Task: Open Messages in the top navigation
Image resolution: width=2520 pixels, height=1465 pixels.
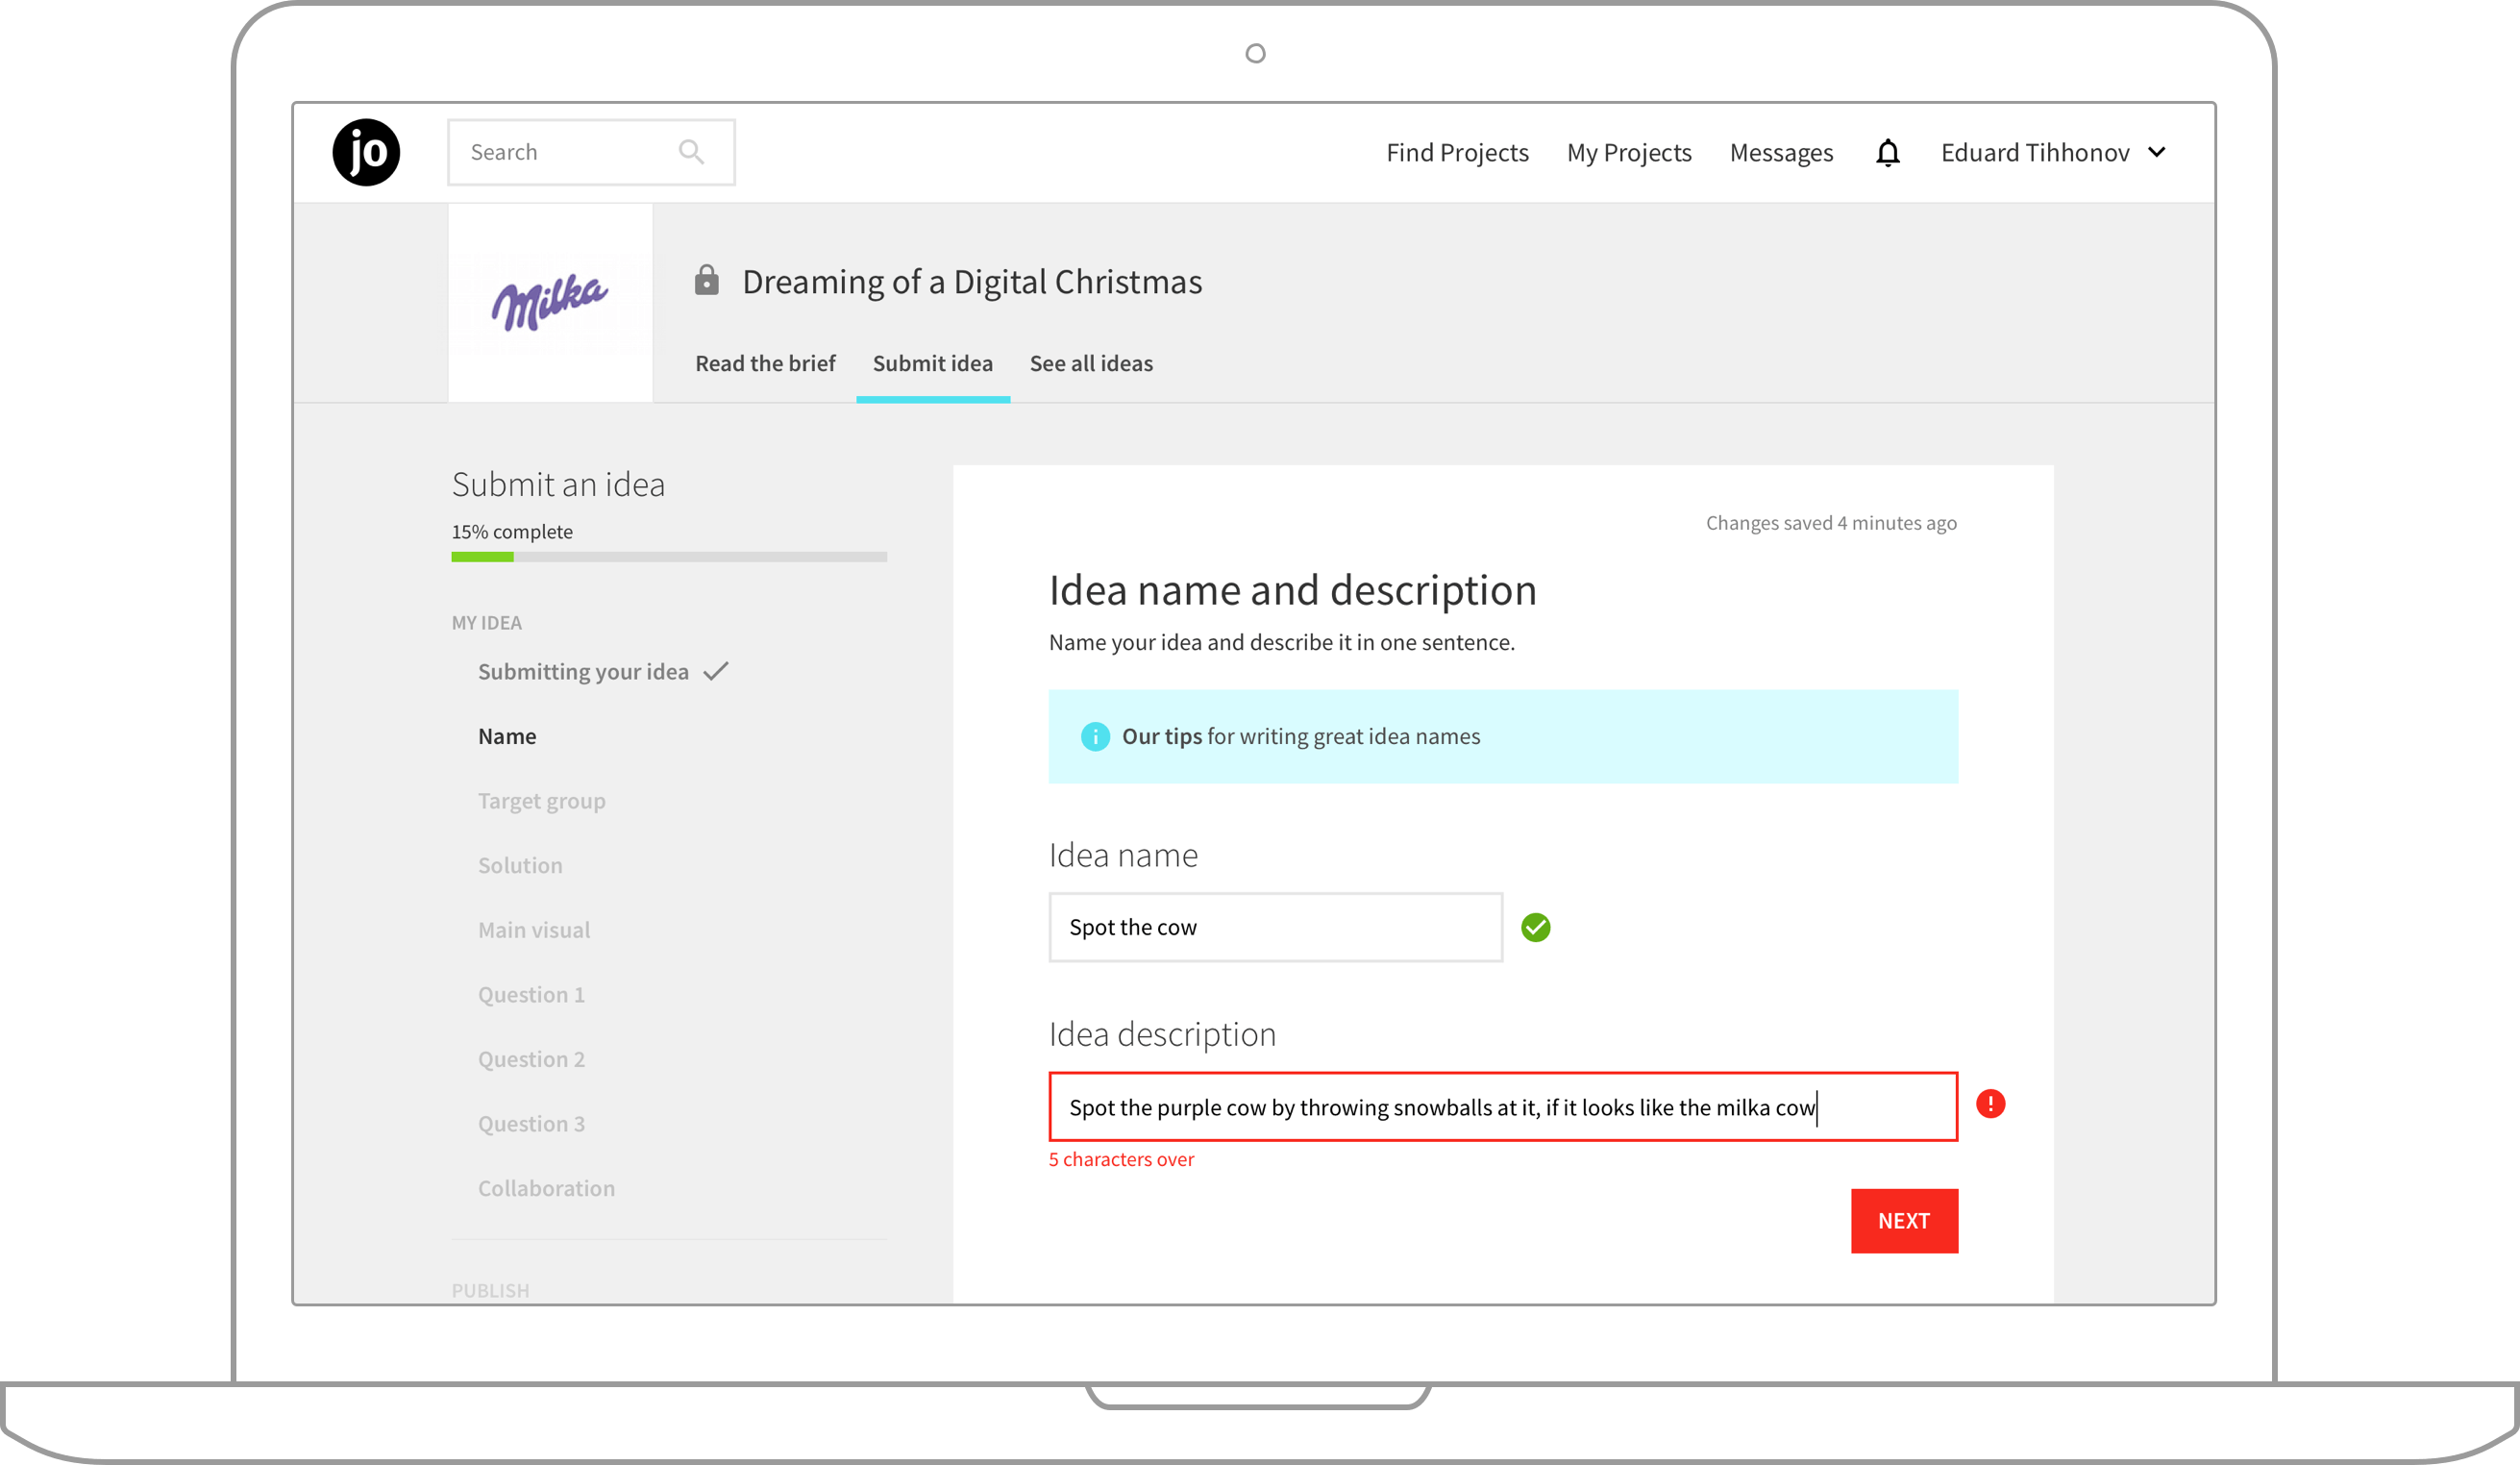Action: click(1780, 153)
